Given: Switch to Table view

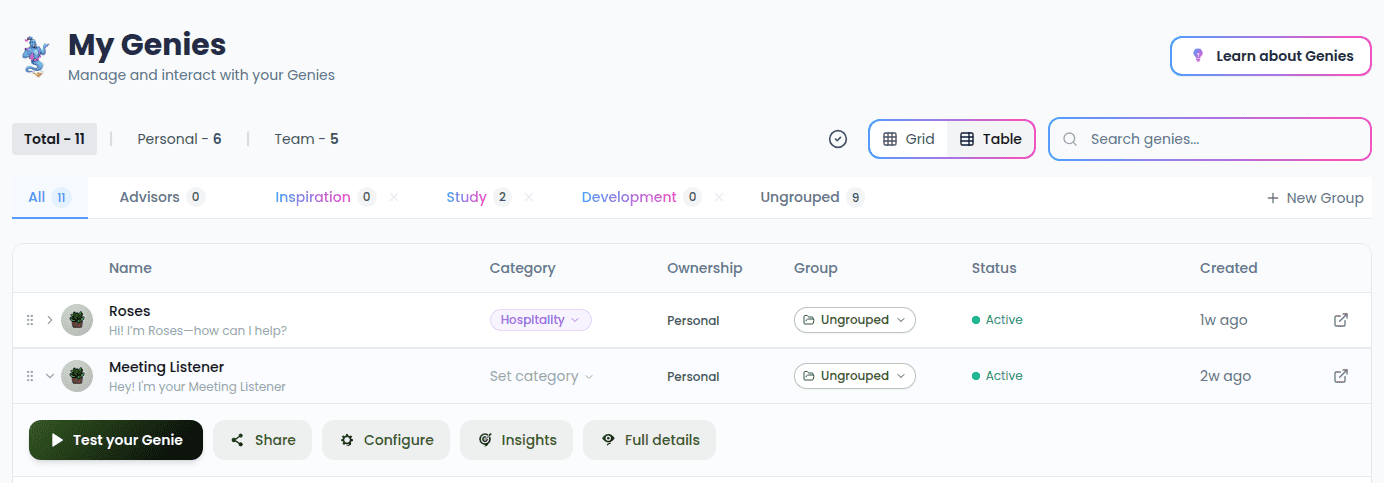Looking at the screenshot, I should coord(990,139).
